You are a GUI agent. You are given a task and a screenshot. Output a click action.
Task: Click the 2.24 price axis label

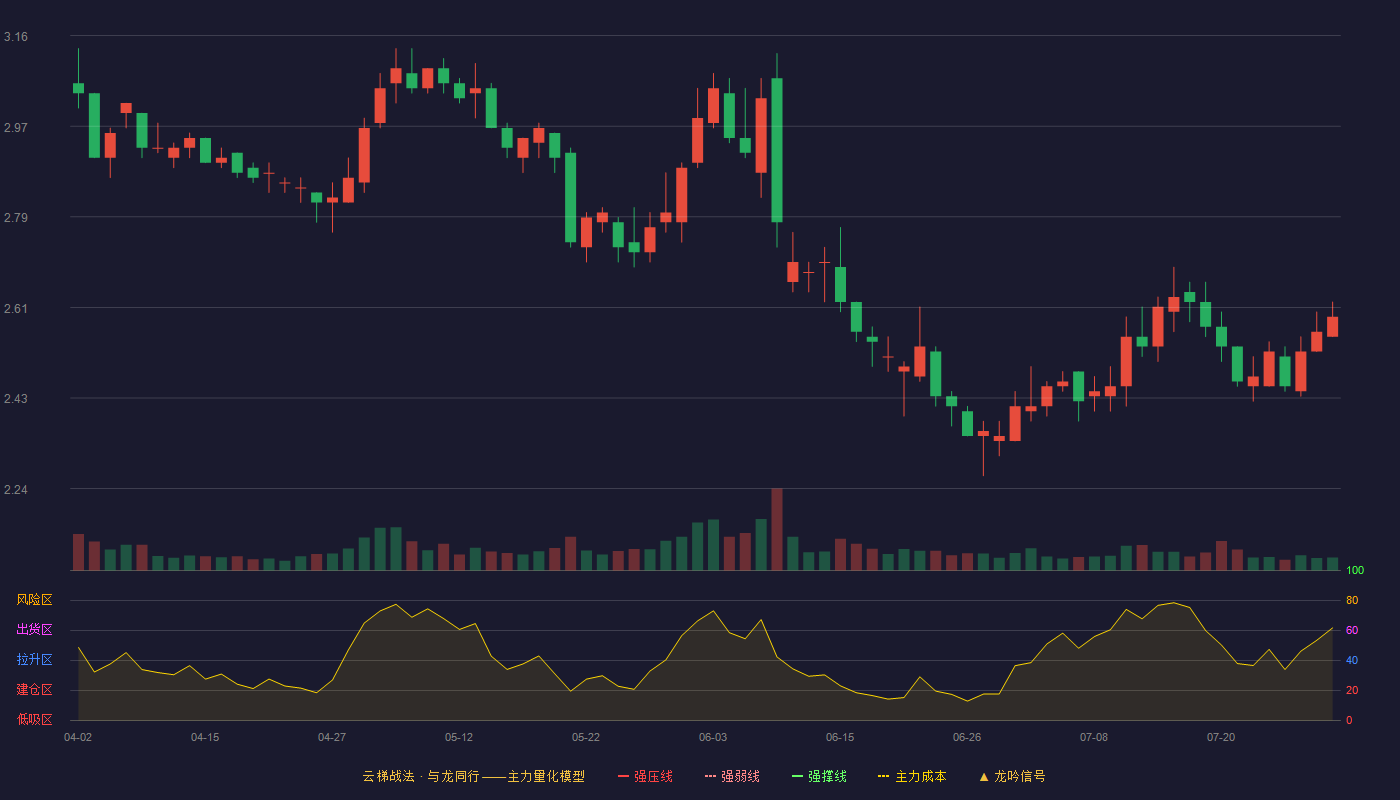click(16, 489)
